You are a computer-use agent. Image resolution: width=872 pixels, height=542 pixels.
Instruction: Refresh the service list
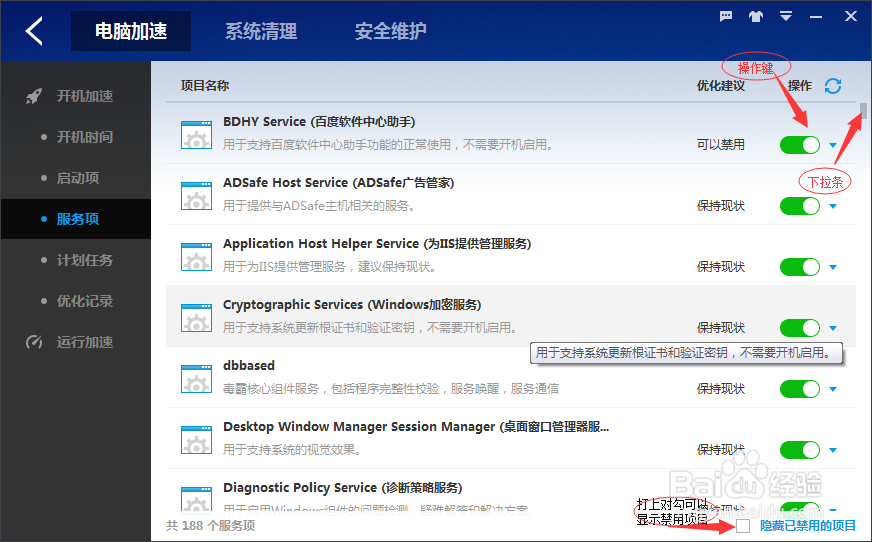point(833,86)
